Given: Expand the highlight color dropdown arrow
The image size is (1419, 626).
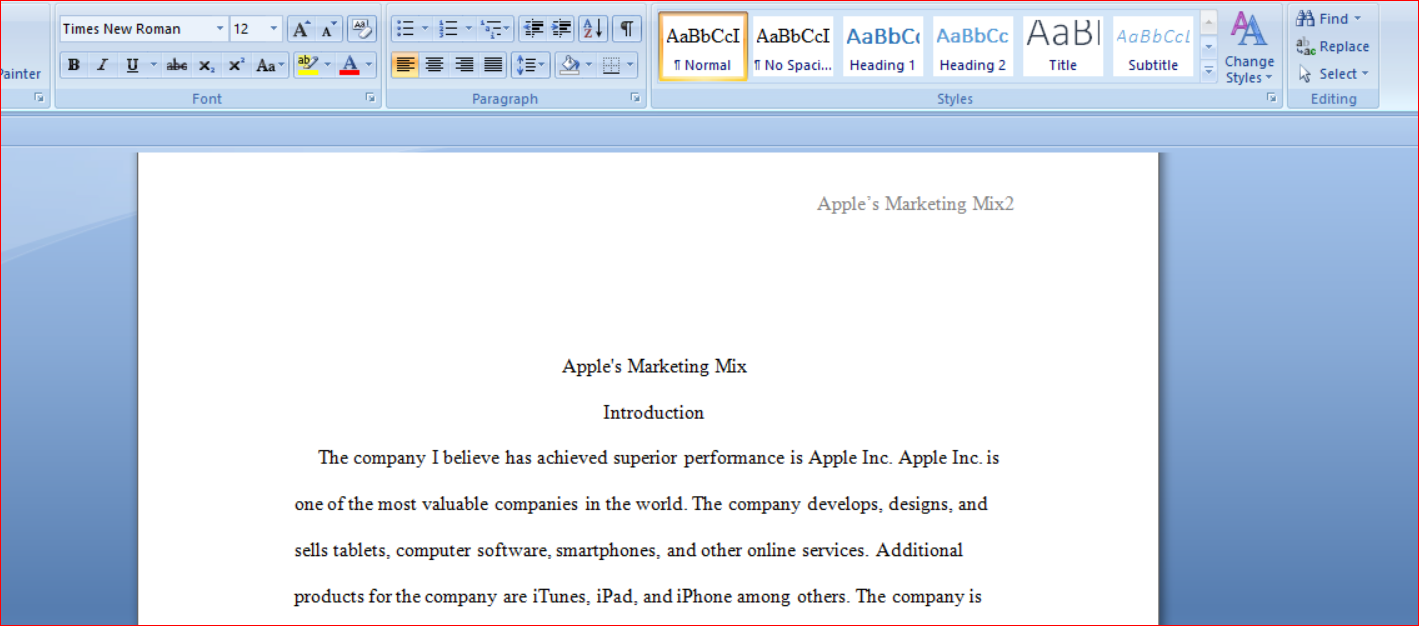Looking at the screenshot, I should pyautogui.click(x=327, y=66).
